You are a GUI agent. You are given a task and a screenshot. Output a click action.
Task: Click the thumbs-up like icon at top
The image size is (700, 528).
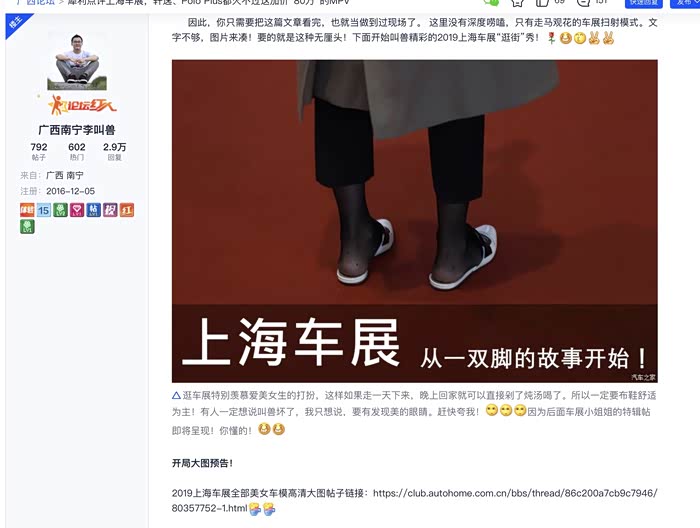(x=542, y=2)
